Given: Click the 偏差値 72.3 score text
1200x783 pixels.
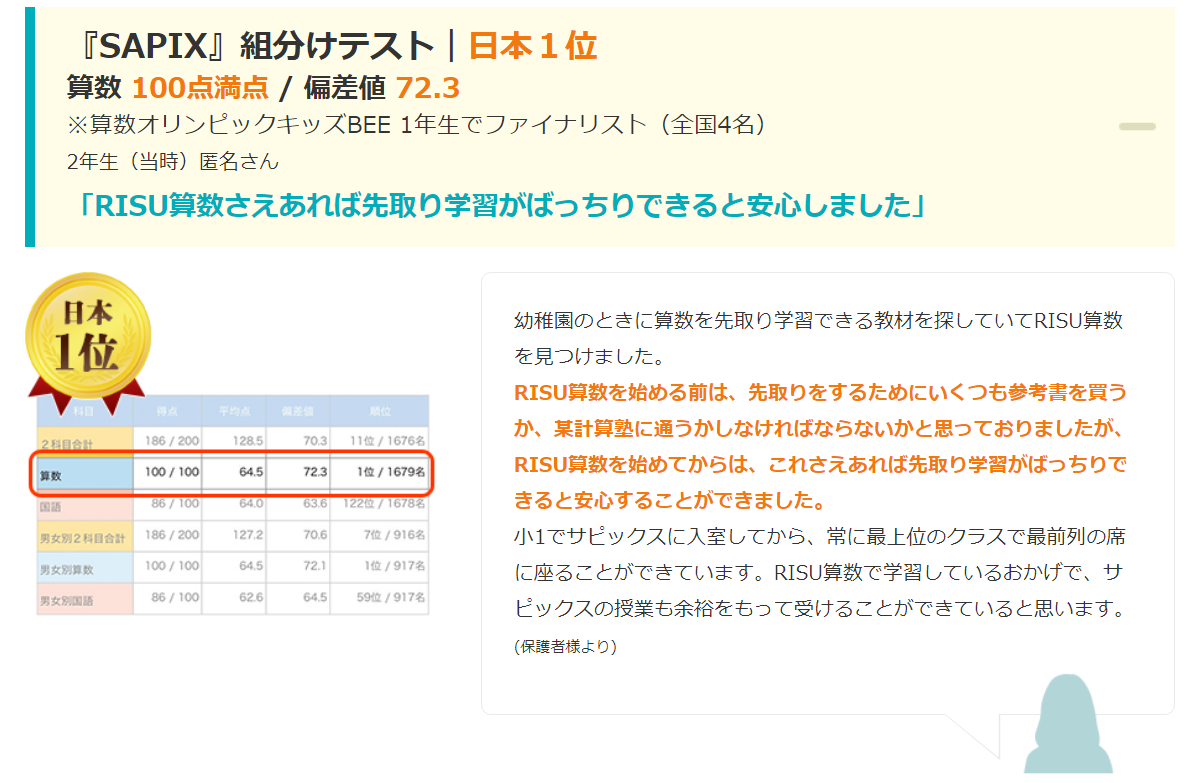Looking at the screenshot, I should coord(381,89).
